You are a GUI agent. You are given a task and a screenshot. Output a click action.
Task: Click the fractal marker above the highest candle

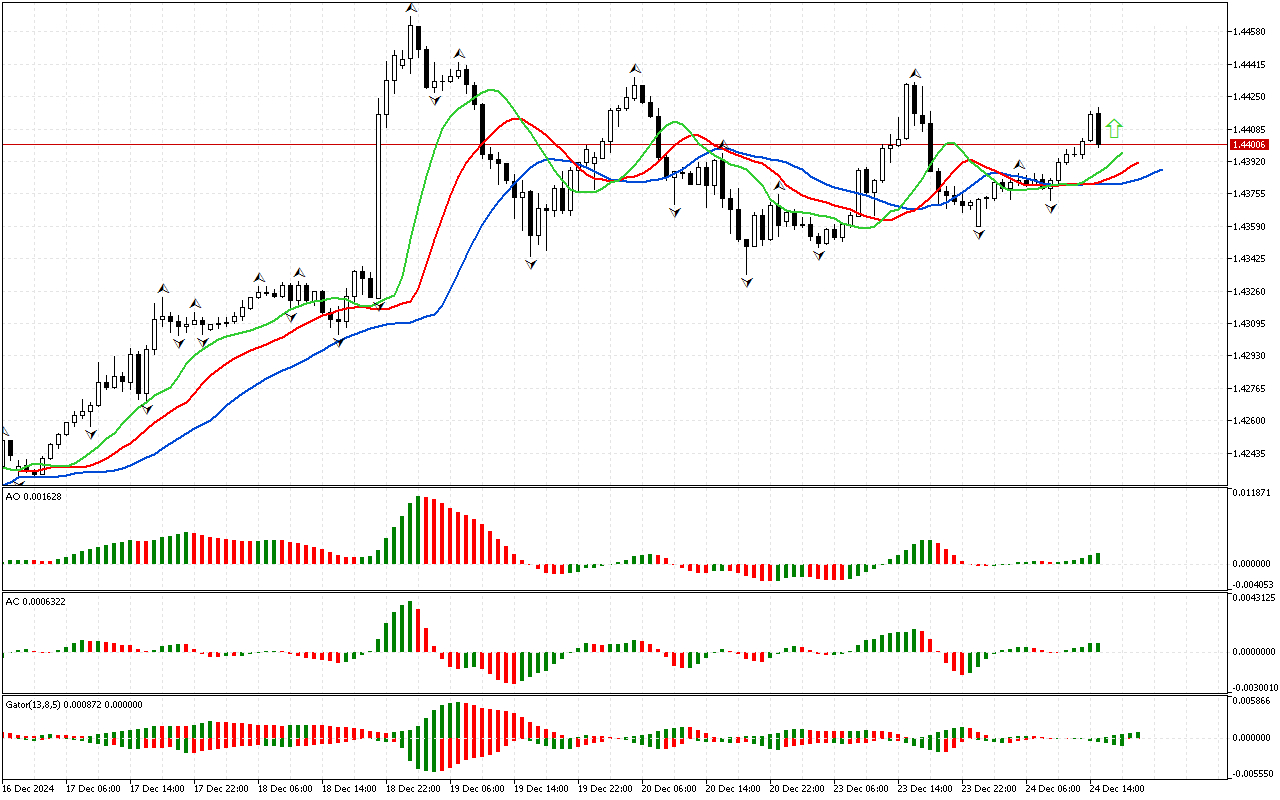point(411,8)
